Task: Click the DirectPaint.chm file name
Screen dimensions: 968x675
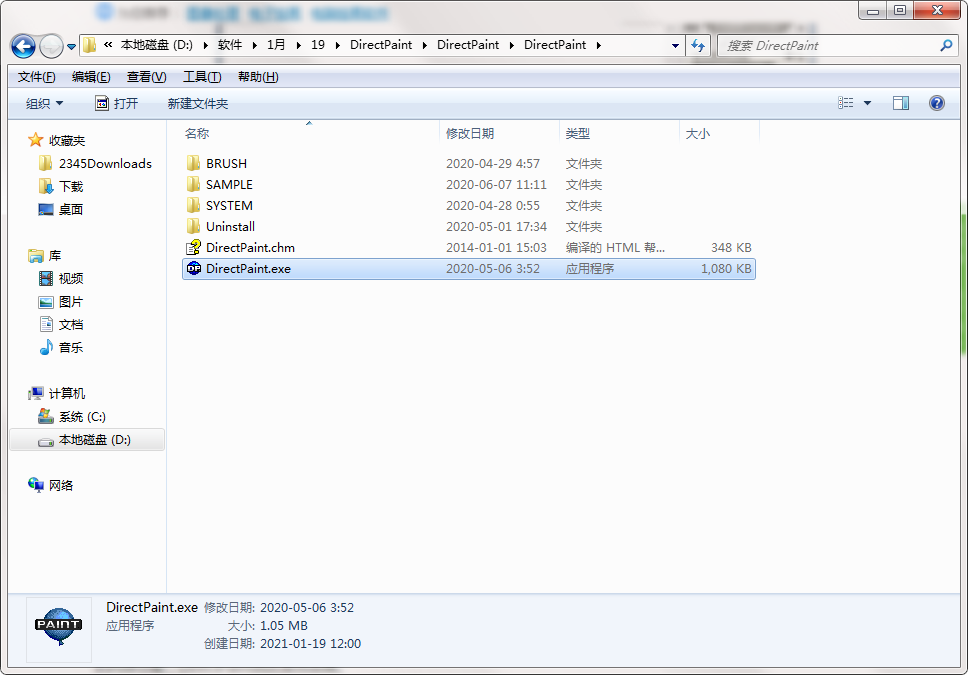Action: coord(251,248)
